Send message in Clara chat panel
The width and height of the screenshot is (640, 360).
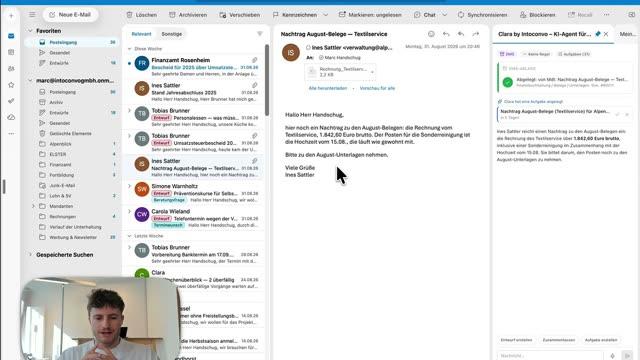[x=627, y=356]
